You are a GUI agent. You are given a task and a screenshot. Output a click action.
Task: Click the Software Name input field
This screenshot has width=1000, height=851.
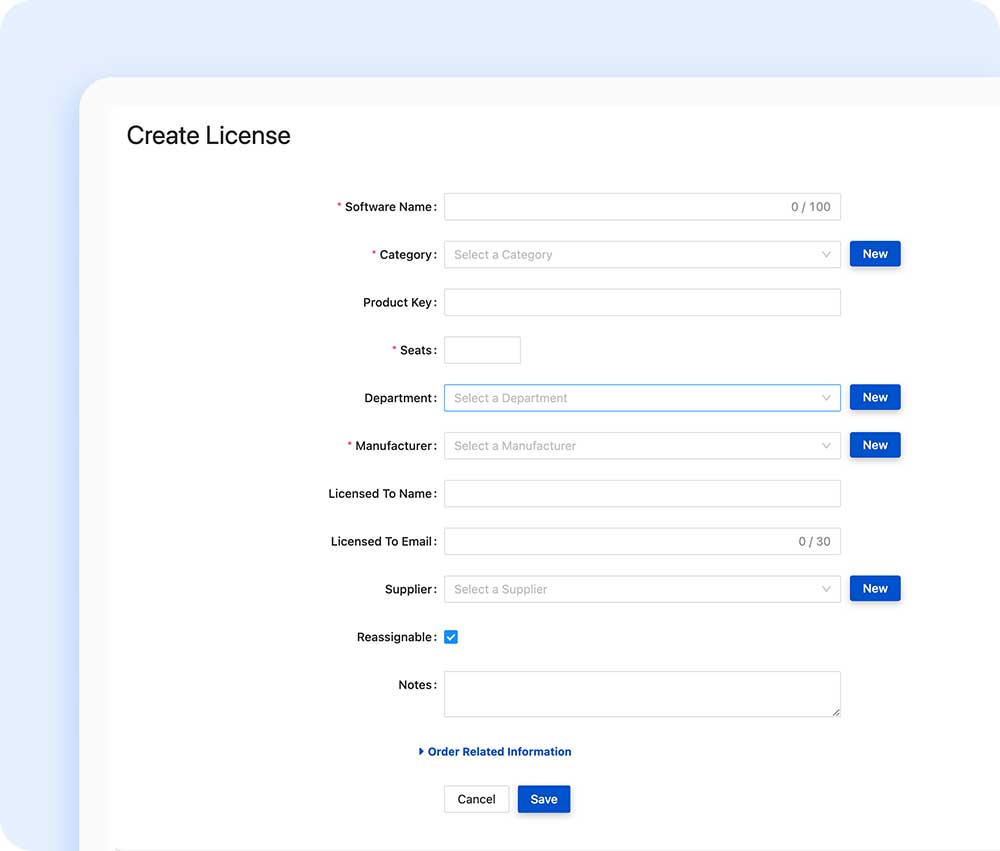tap(642, 207)
